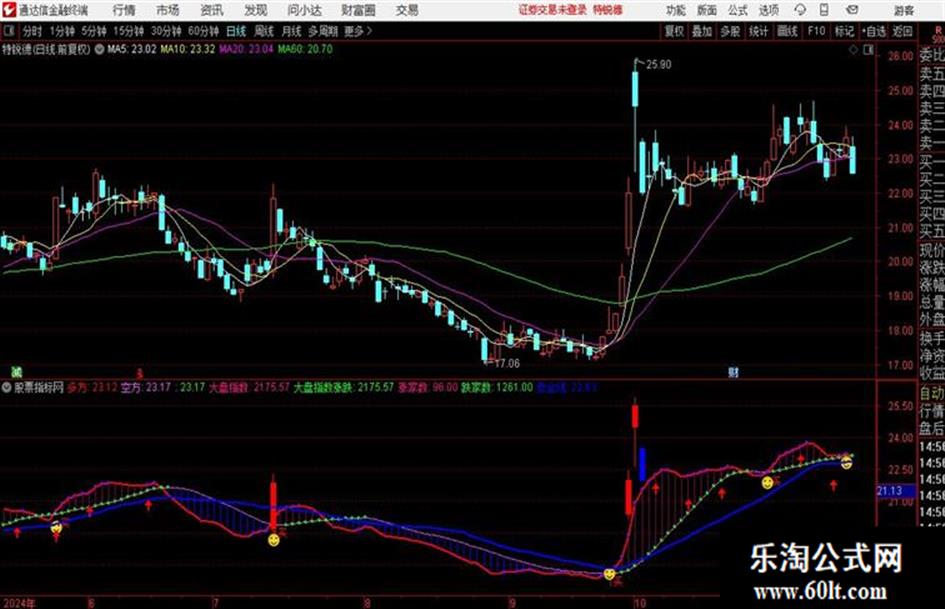Add stock via 自选 button
945x609 pixels.
click(x=873, y=31)
